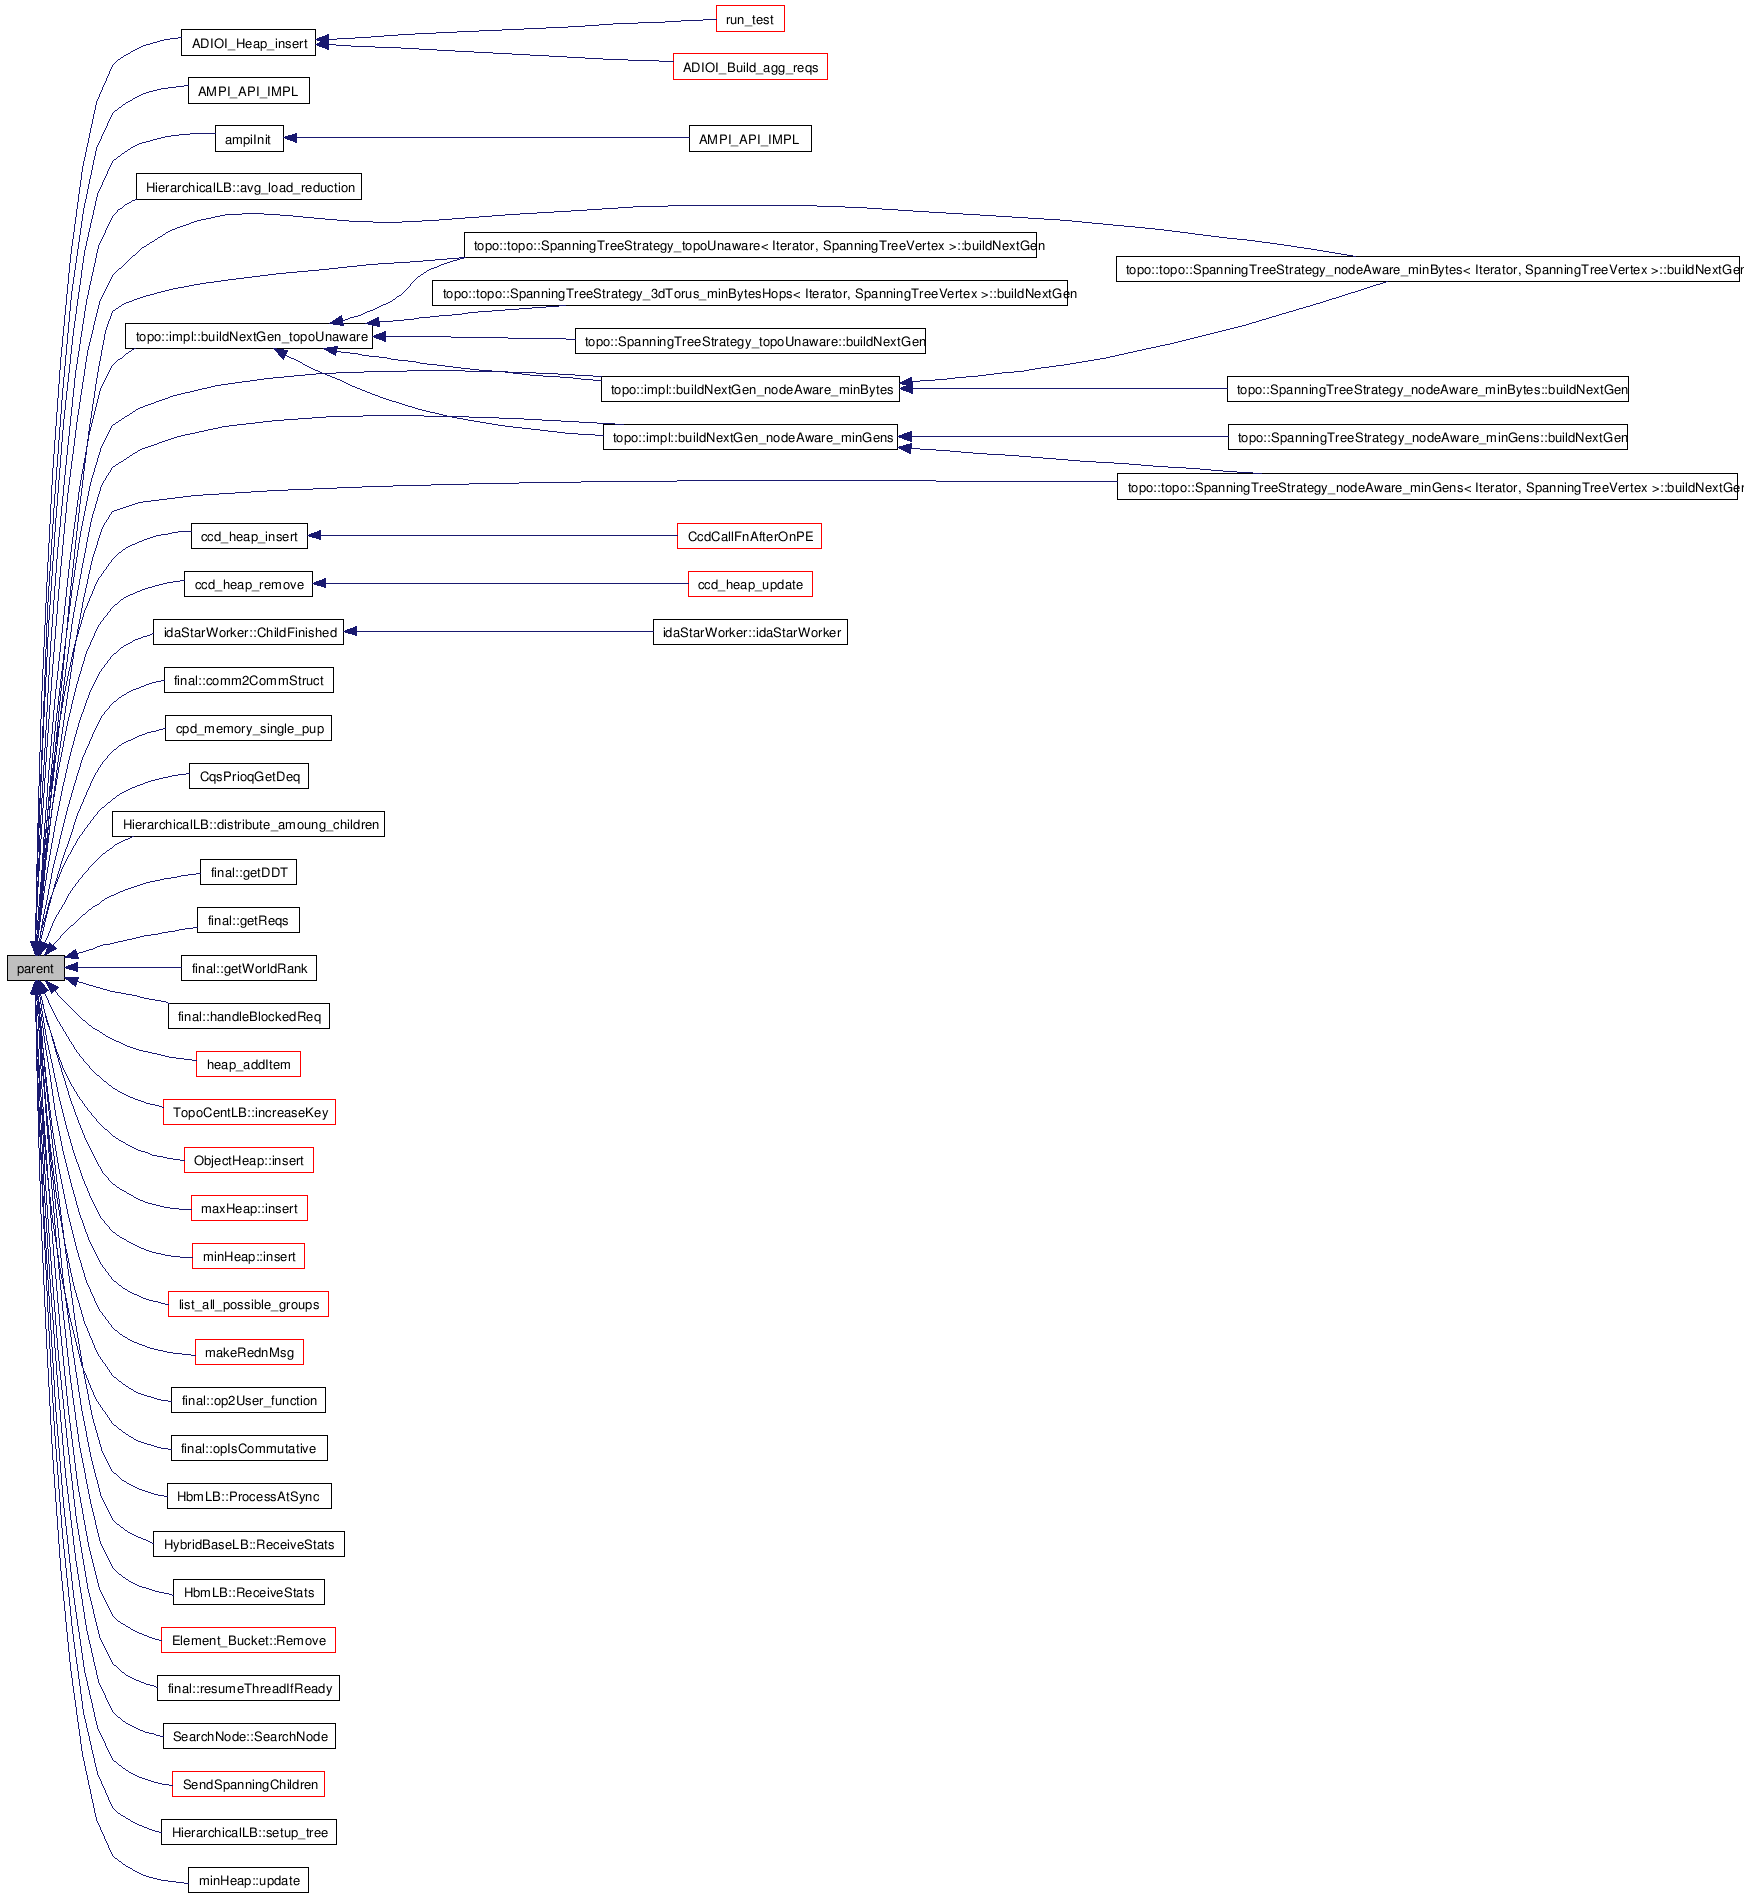1744x1896 pixels.
Task: Click final::getWorldRank node
Action: tap(249, 968)
